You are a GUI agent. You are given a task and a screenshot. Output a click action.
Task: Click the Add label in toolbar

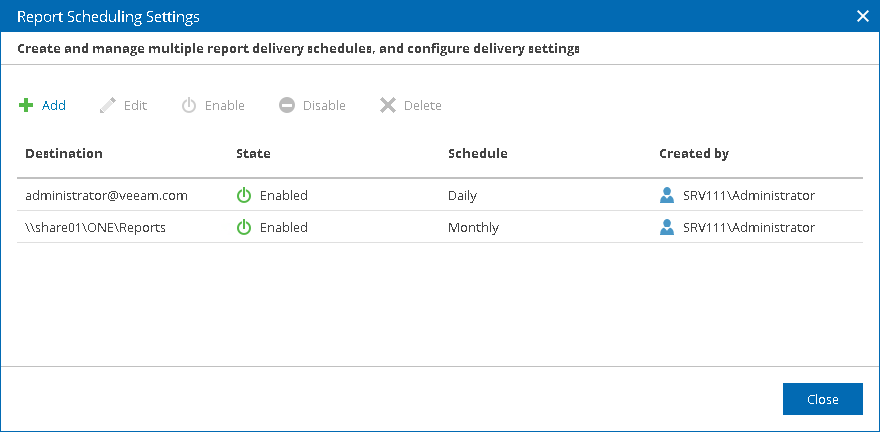pyautogui.click(x=54, y=105)
